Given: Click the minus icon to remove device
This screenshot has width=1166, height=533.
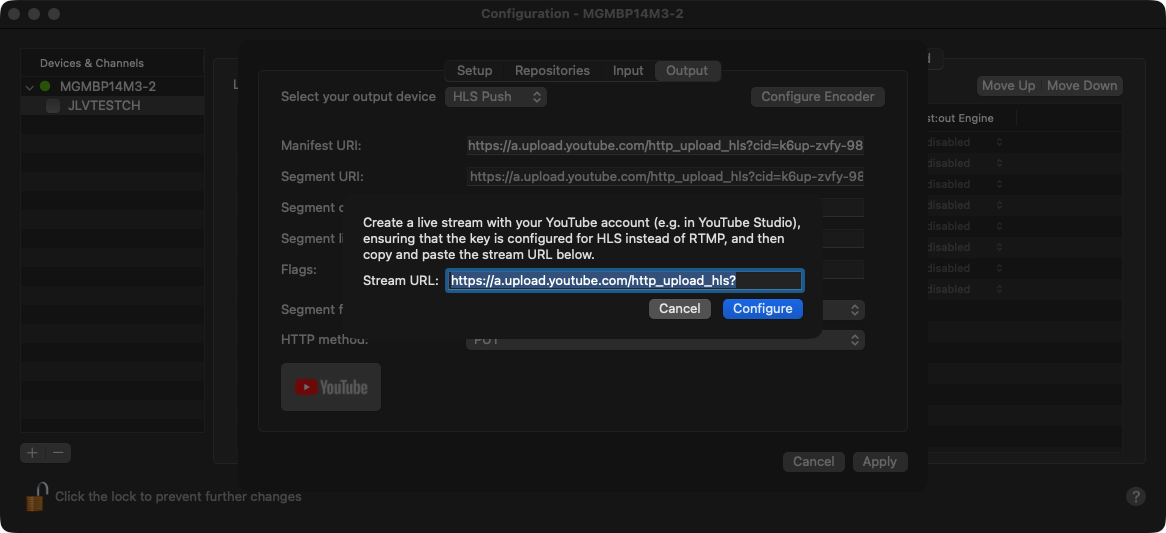Looking at the screenshot, I should [x=59, y=453].
